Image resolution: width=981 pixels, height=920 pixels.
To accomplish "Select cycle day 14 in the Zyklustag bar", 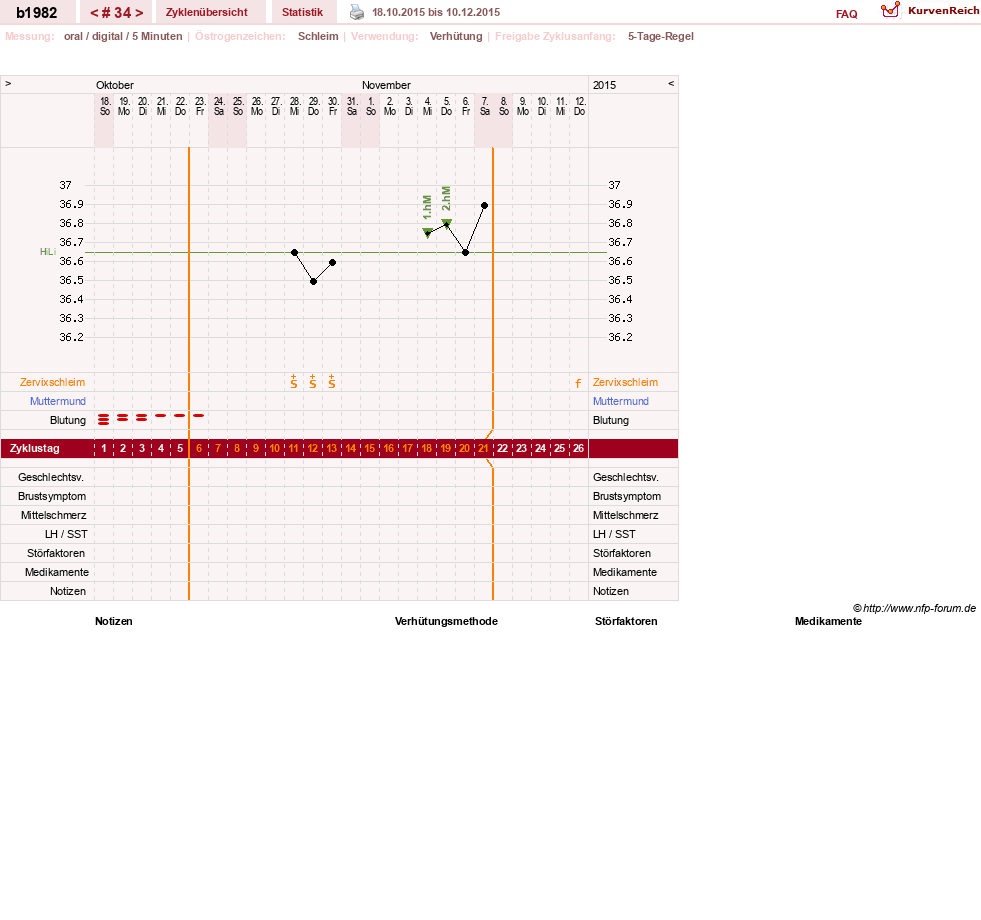I will click(x=351, y=449).
